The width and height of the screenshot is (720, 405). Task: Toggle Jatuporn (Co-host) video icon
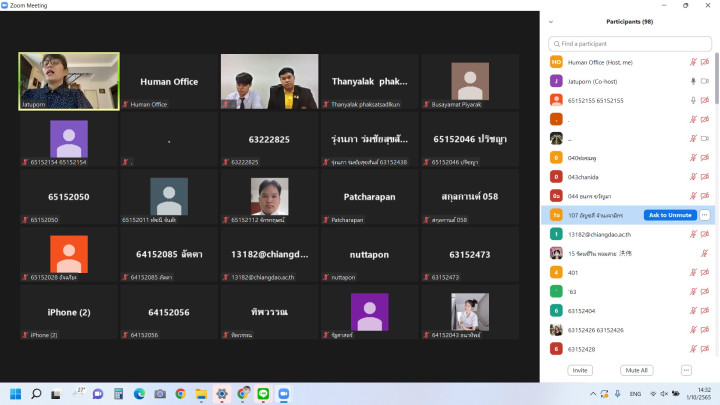705,81
